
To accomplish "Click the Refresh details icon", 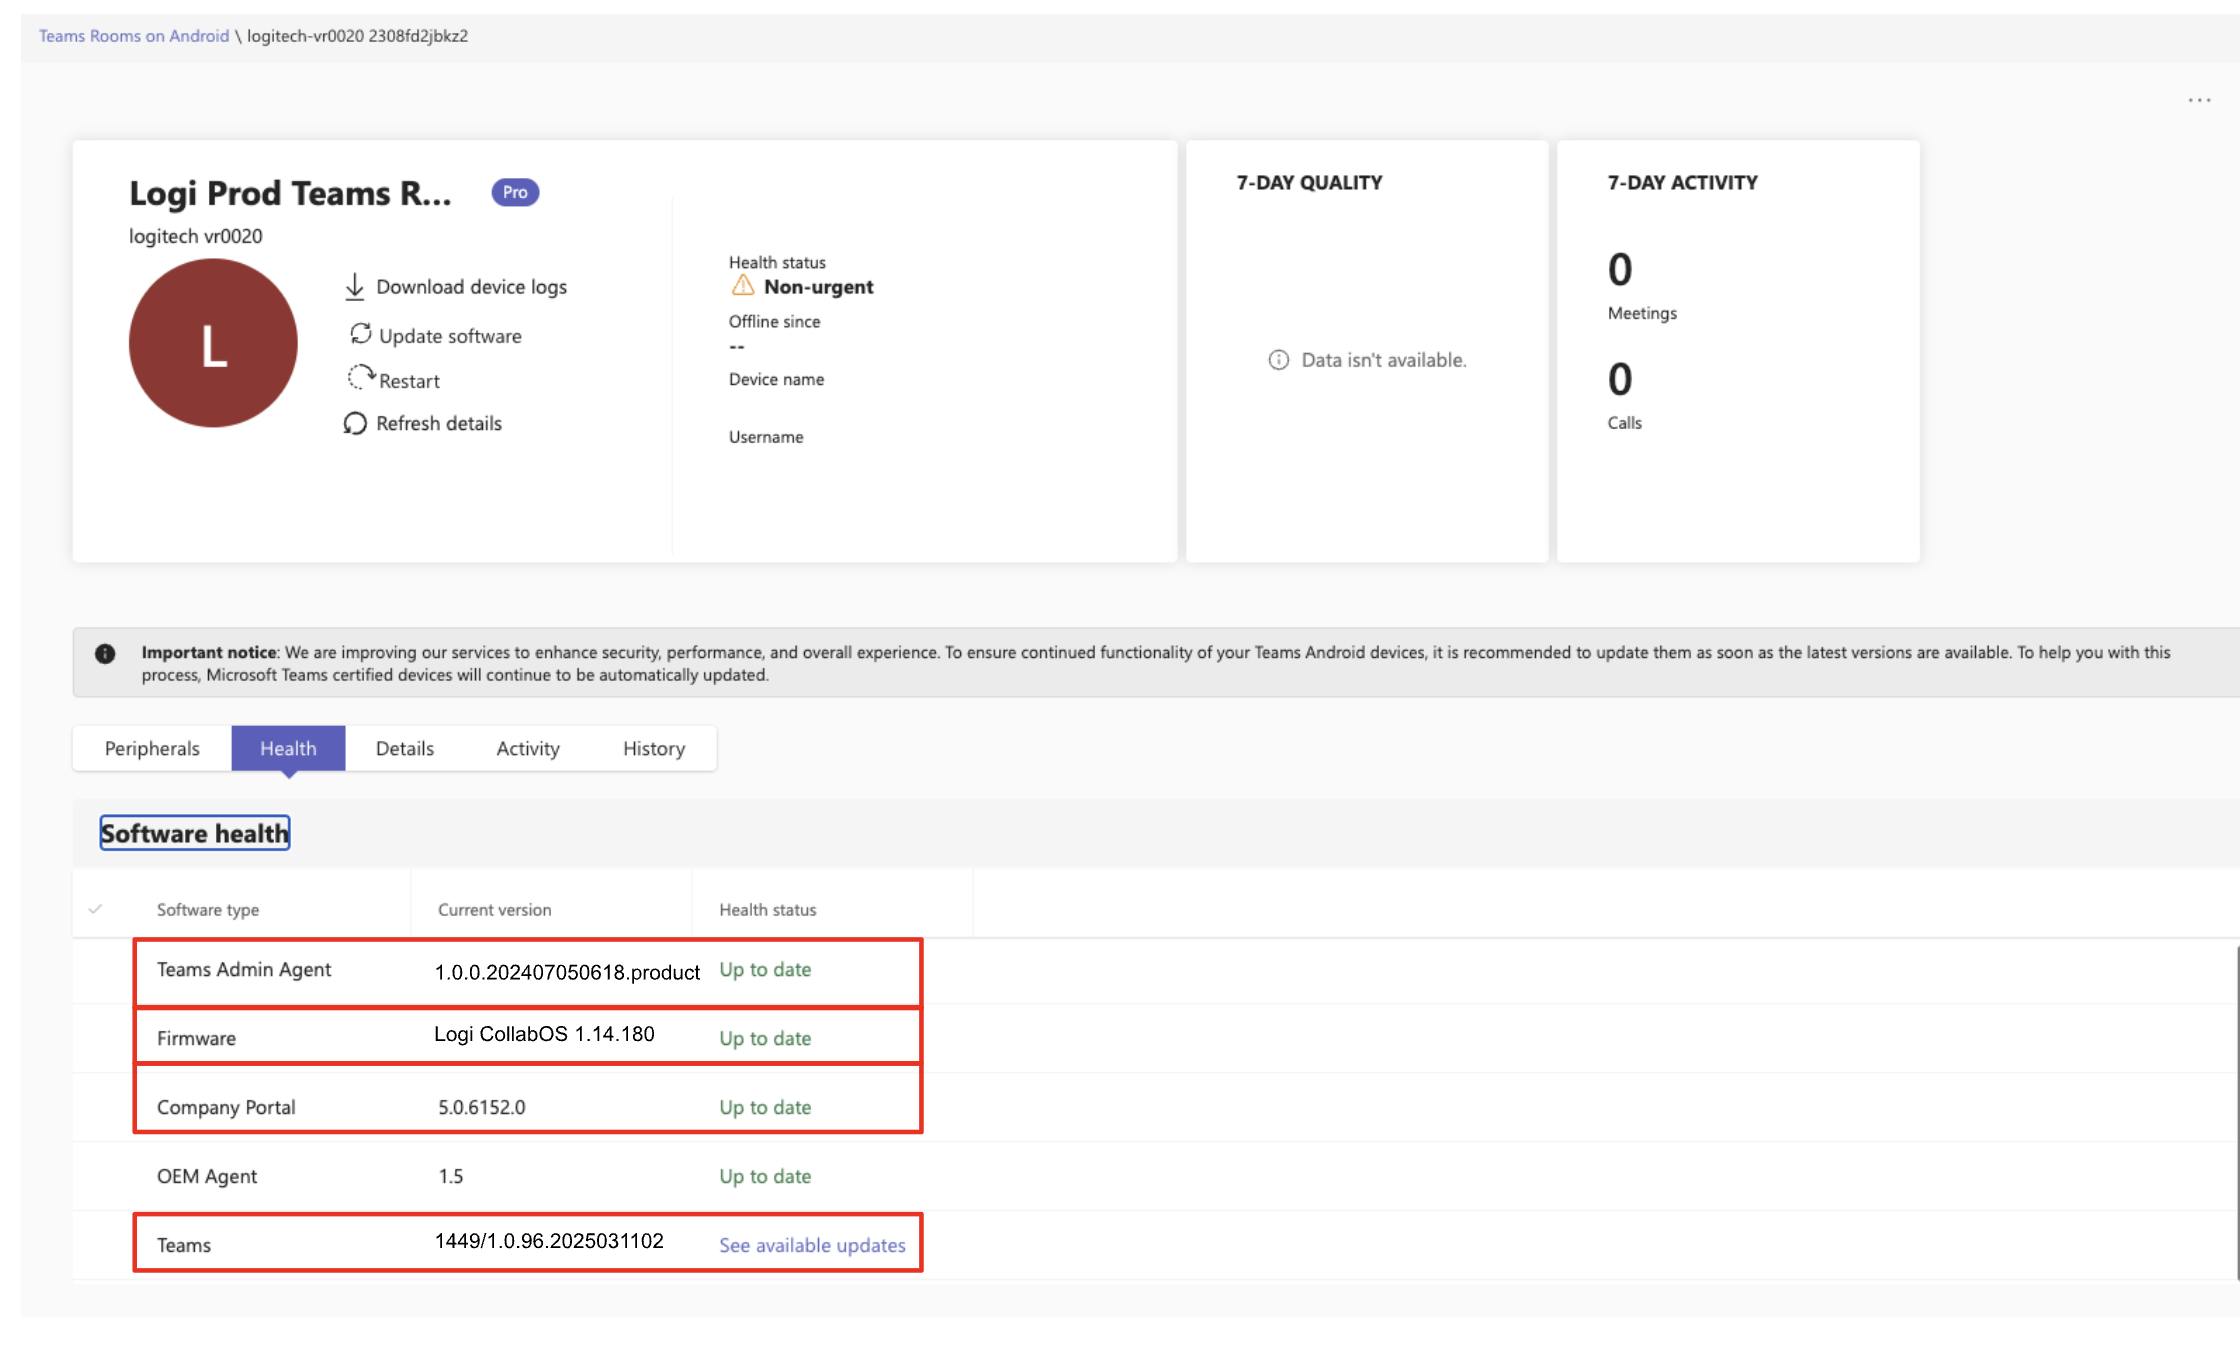I will (355, 424).
